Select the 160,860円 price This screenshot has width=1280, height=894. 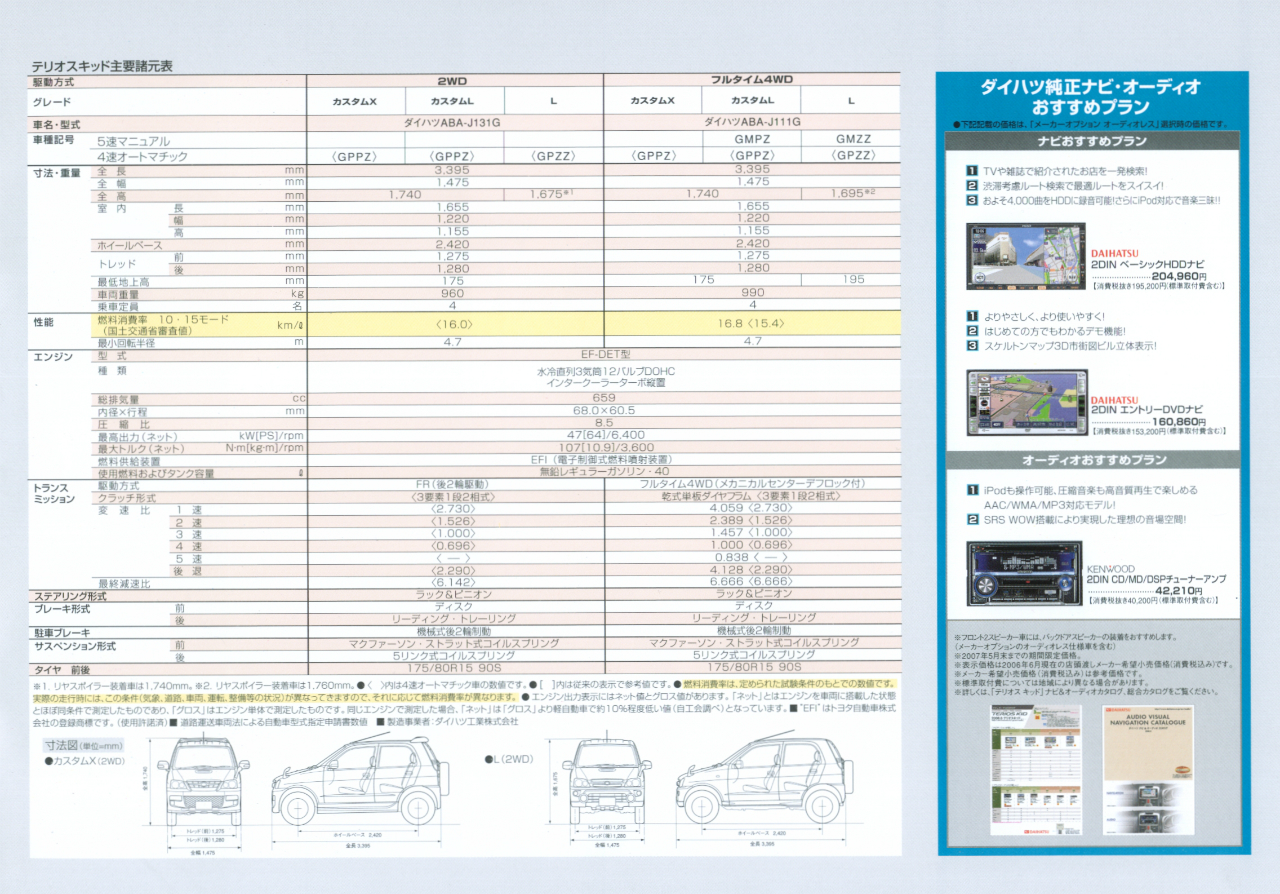point(1178,422)
